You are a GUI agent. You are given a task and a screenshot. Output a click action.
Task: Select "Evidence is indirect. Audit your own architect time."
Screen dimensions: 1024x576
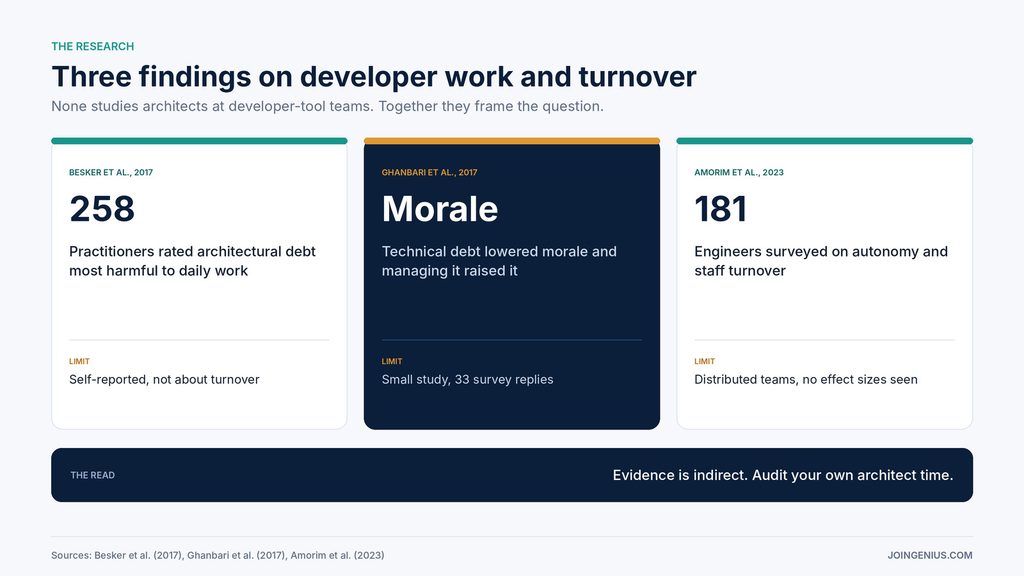coord(783,475)
